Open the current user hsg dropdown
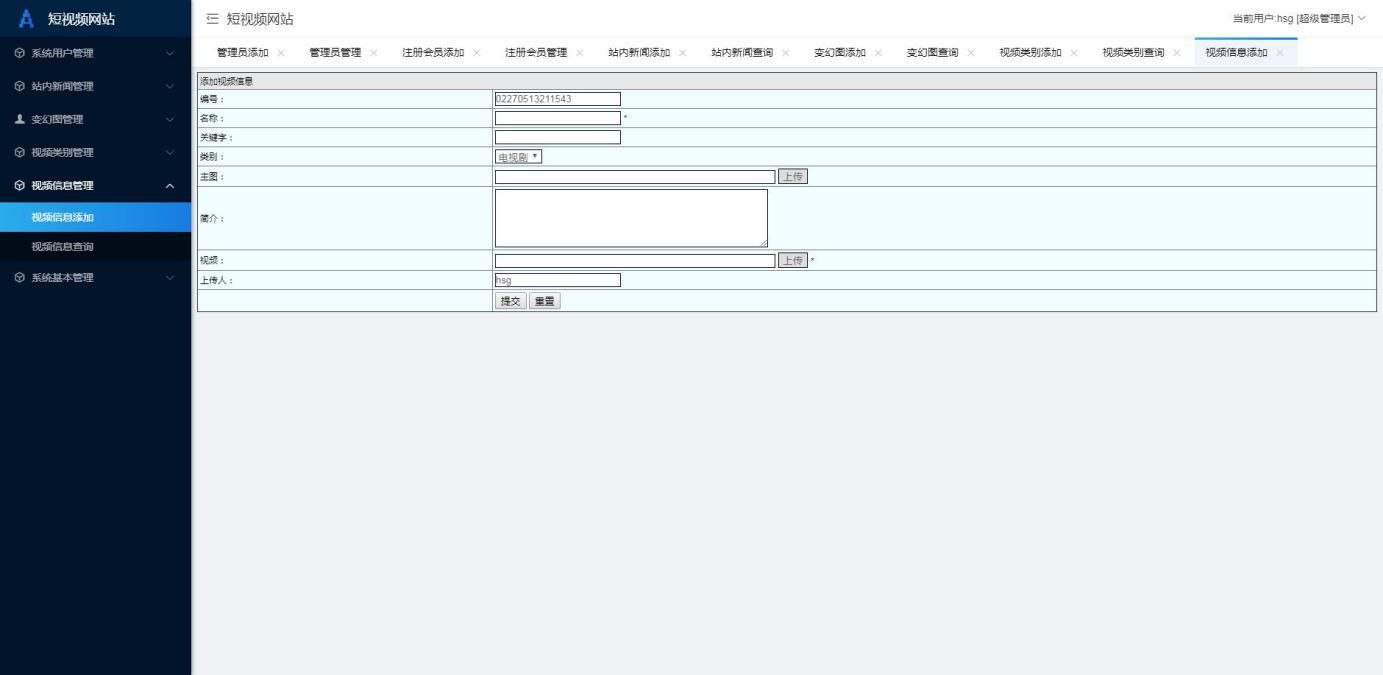Image resolution: width=1383 pixels, height=675 pixels. [x=1299, y=19]
